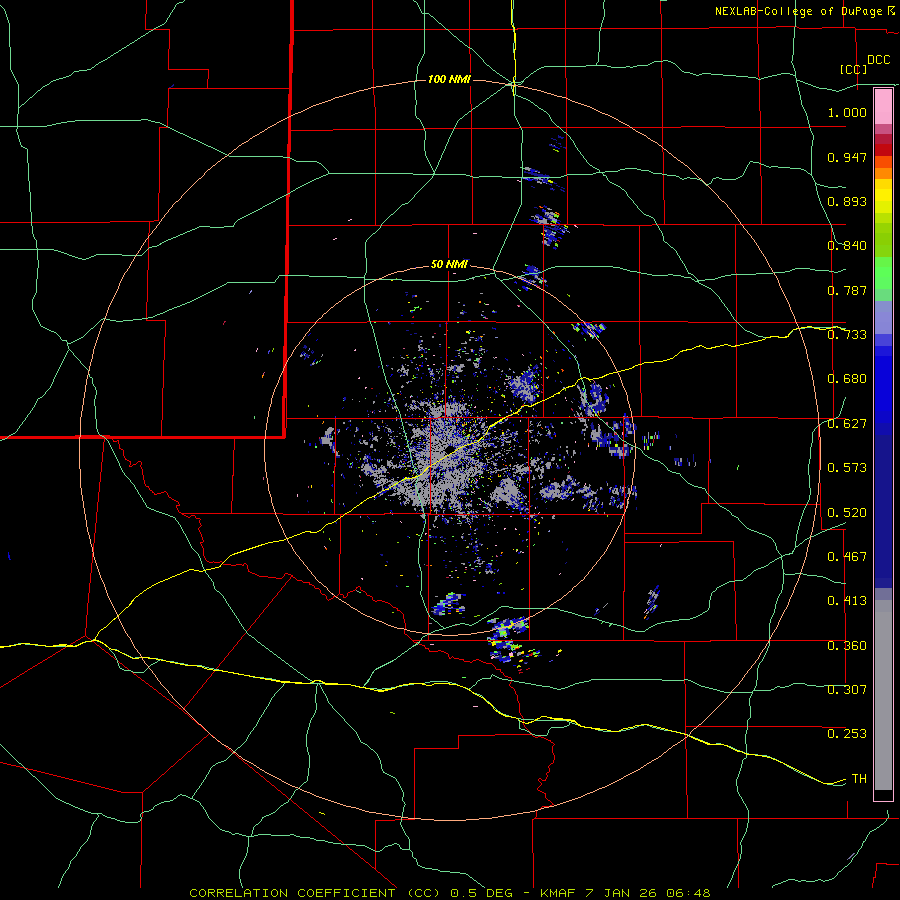900x900 pixels.
Task: Click the 1.000 scale value
Action: tap(847, 112)
